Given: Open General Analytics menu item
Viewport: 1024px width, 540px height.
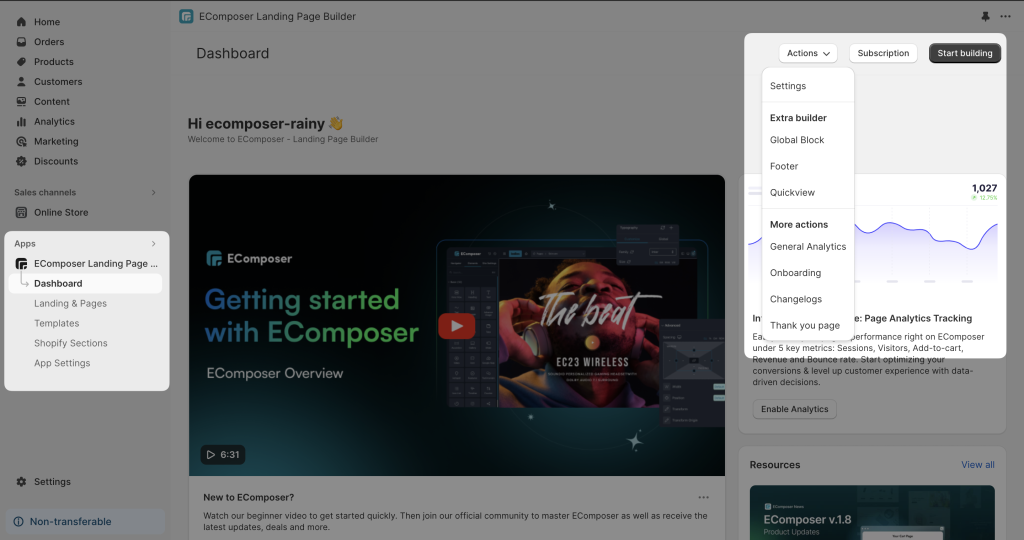Looking at the screenshot, I should pos(808,247).
